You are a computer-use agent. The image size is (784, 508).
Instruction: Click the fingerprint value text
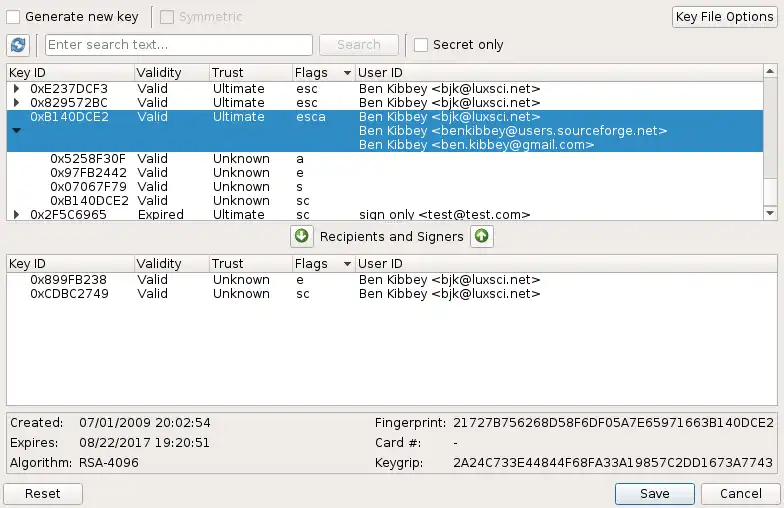[x=614, y=423]
